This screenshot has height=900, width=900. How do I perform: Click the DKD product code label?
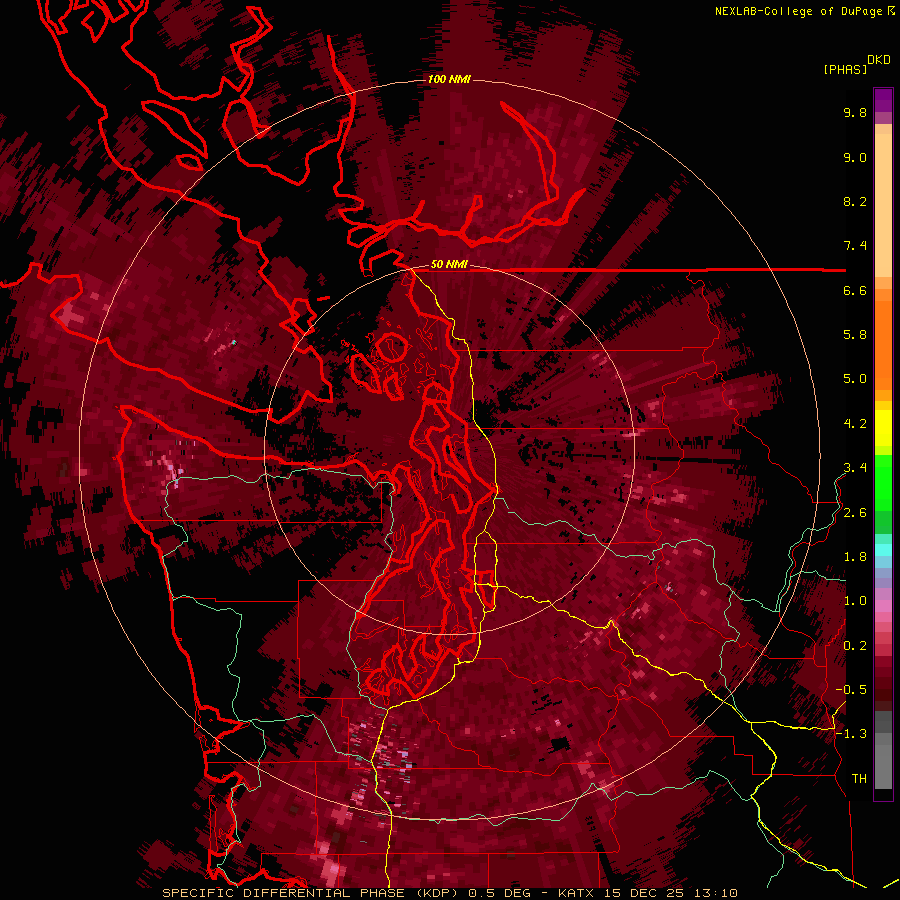(879, 60)
